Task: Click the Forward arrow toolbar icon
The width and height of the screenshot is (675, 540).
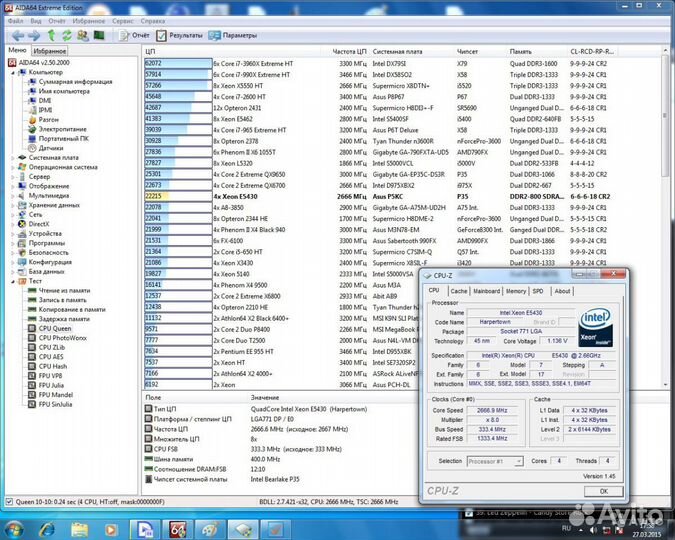Action: (x=34, y=36)
